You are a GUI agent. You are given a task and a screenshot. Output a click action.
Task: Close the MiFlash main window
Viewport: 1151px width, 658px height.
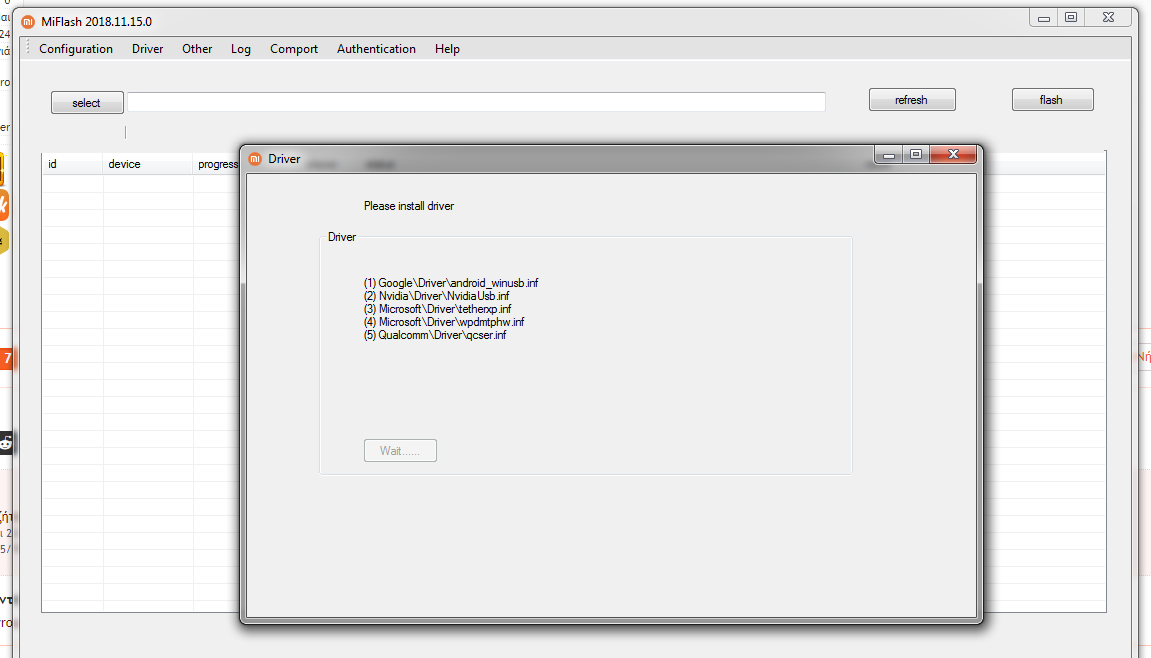click(1108, 17)
